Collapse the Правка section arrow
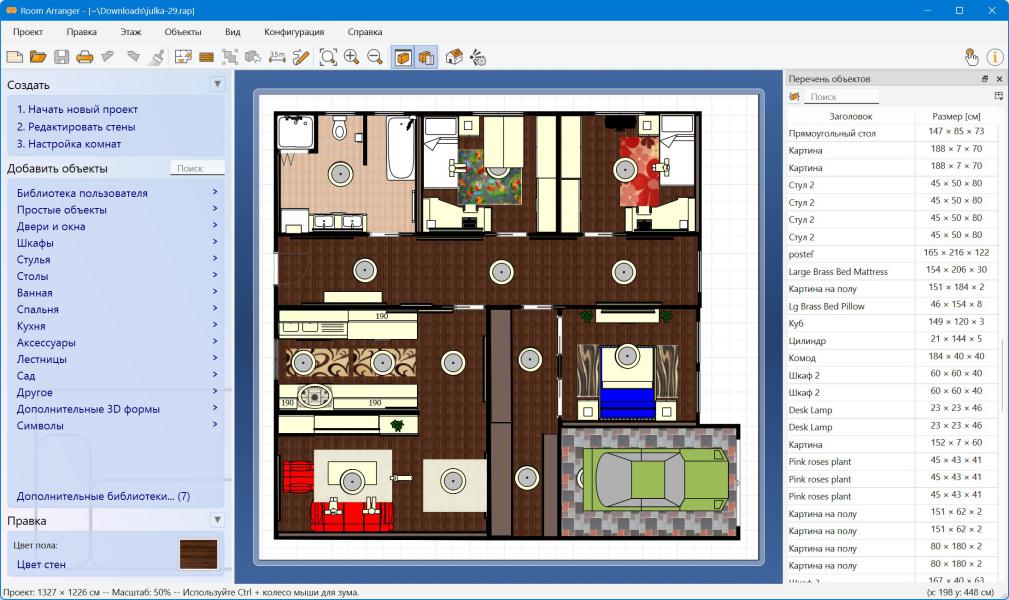Screen dimensions: 1009x600 (x=217, y=520)
